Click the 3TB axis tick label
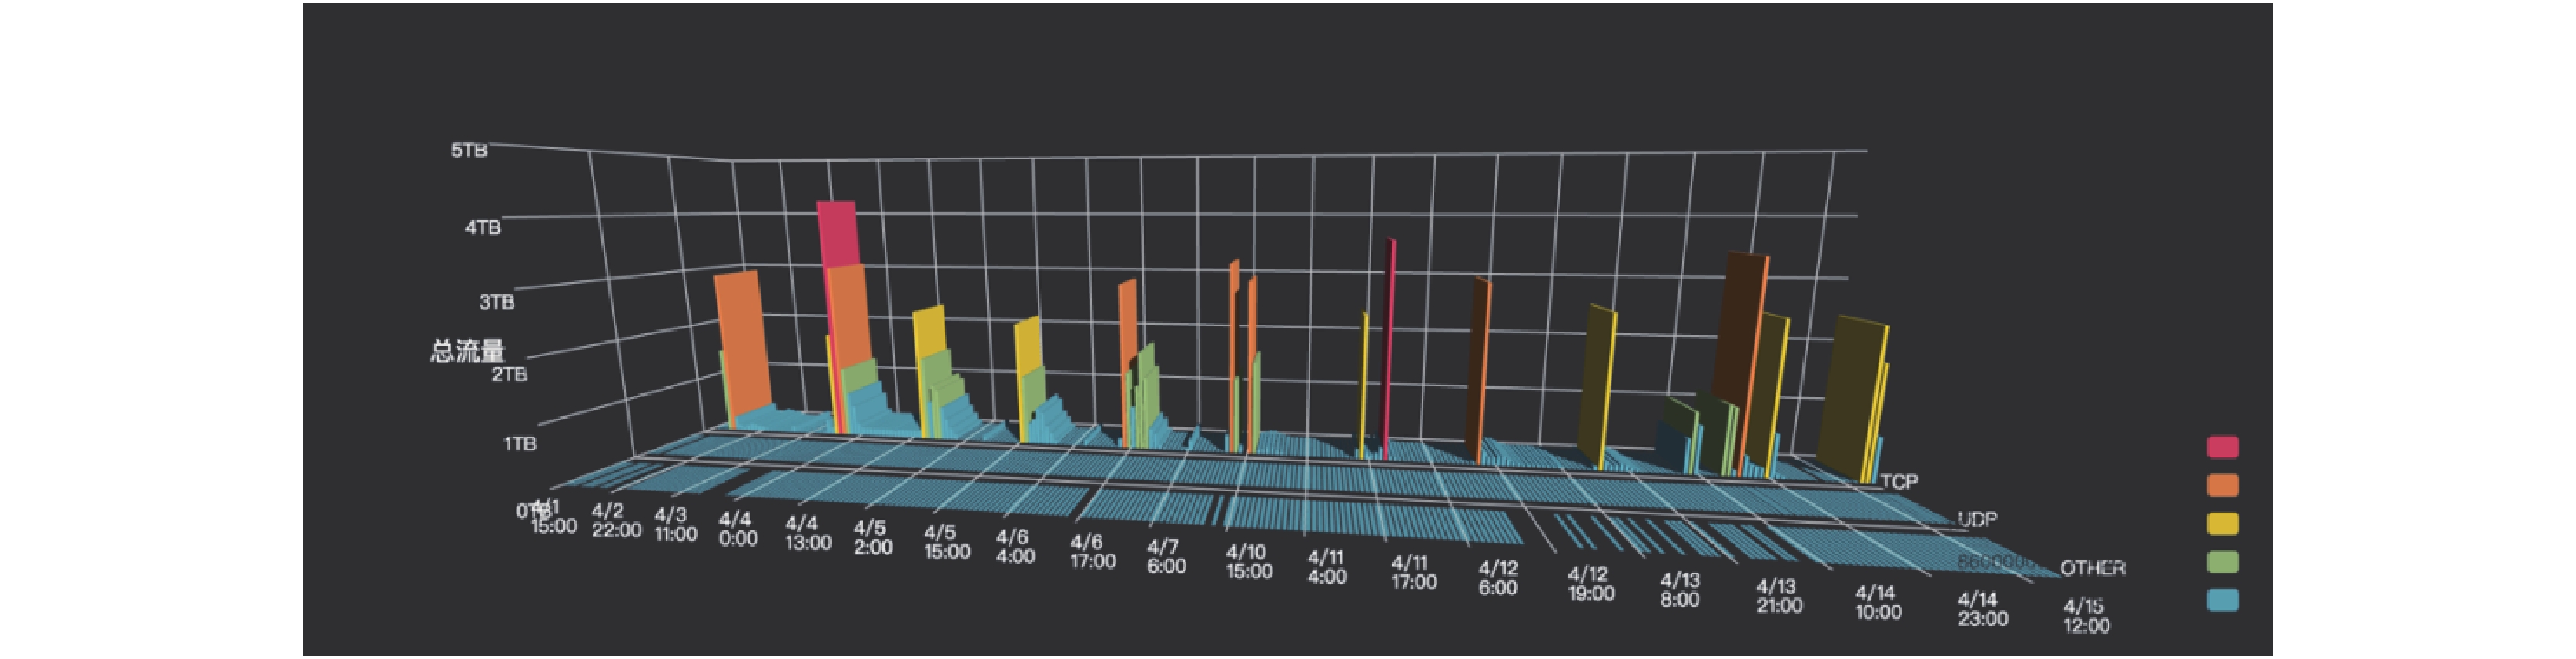This screenshot has height=659, width=2576. pyautogui.click(x=496, y=301)
